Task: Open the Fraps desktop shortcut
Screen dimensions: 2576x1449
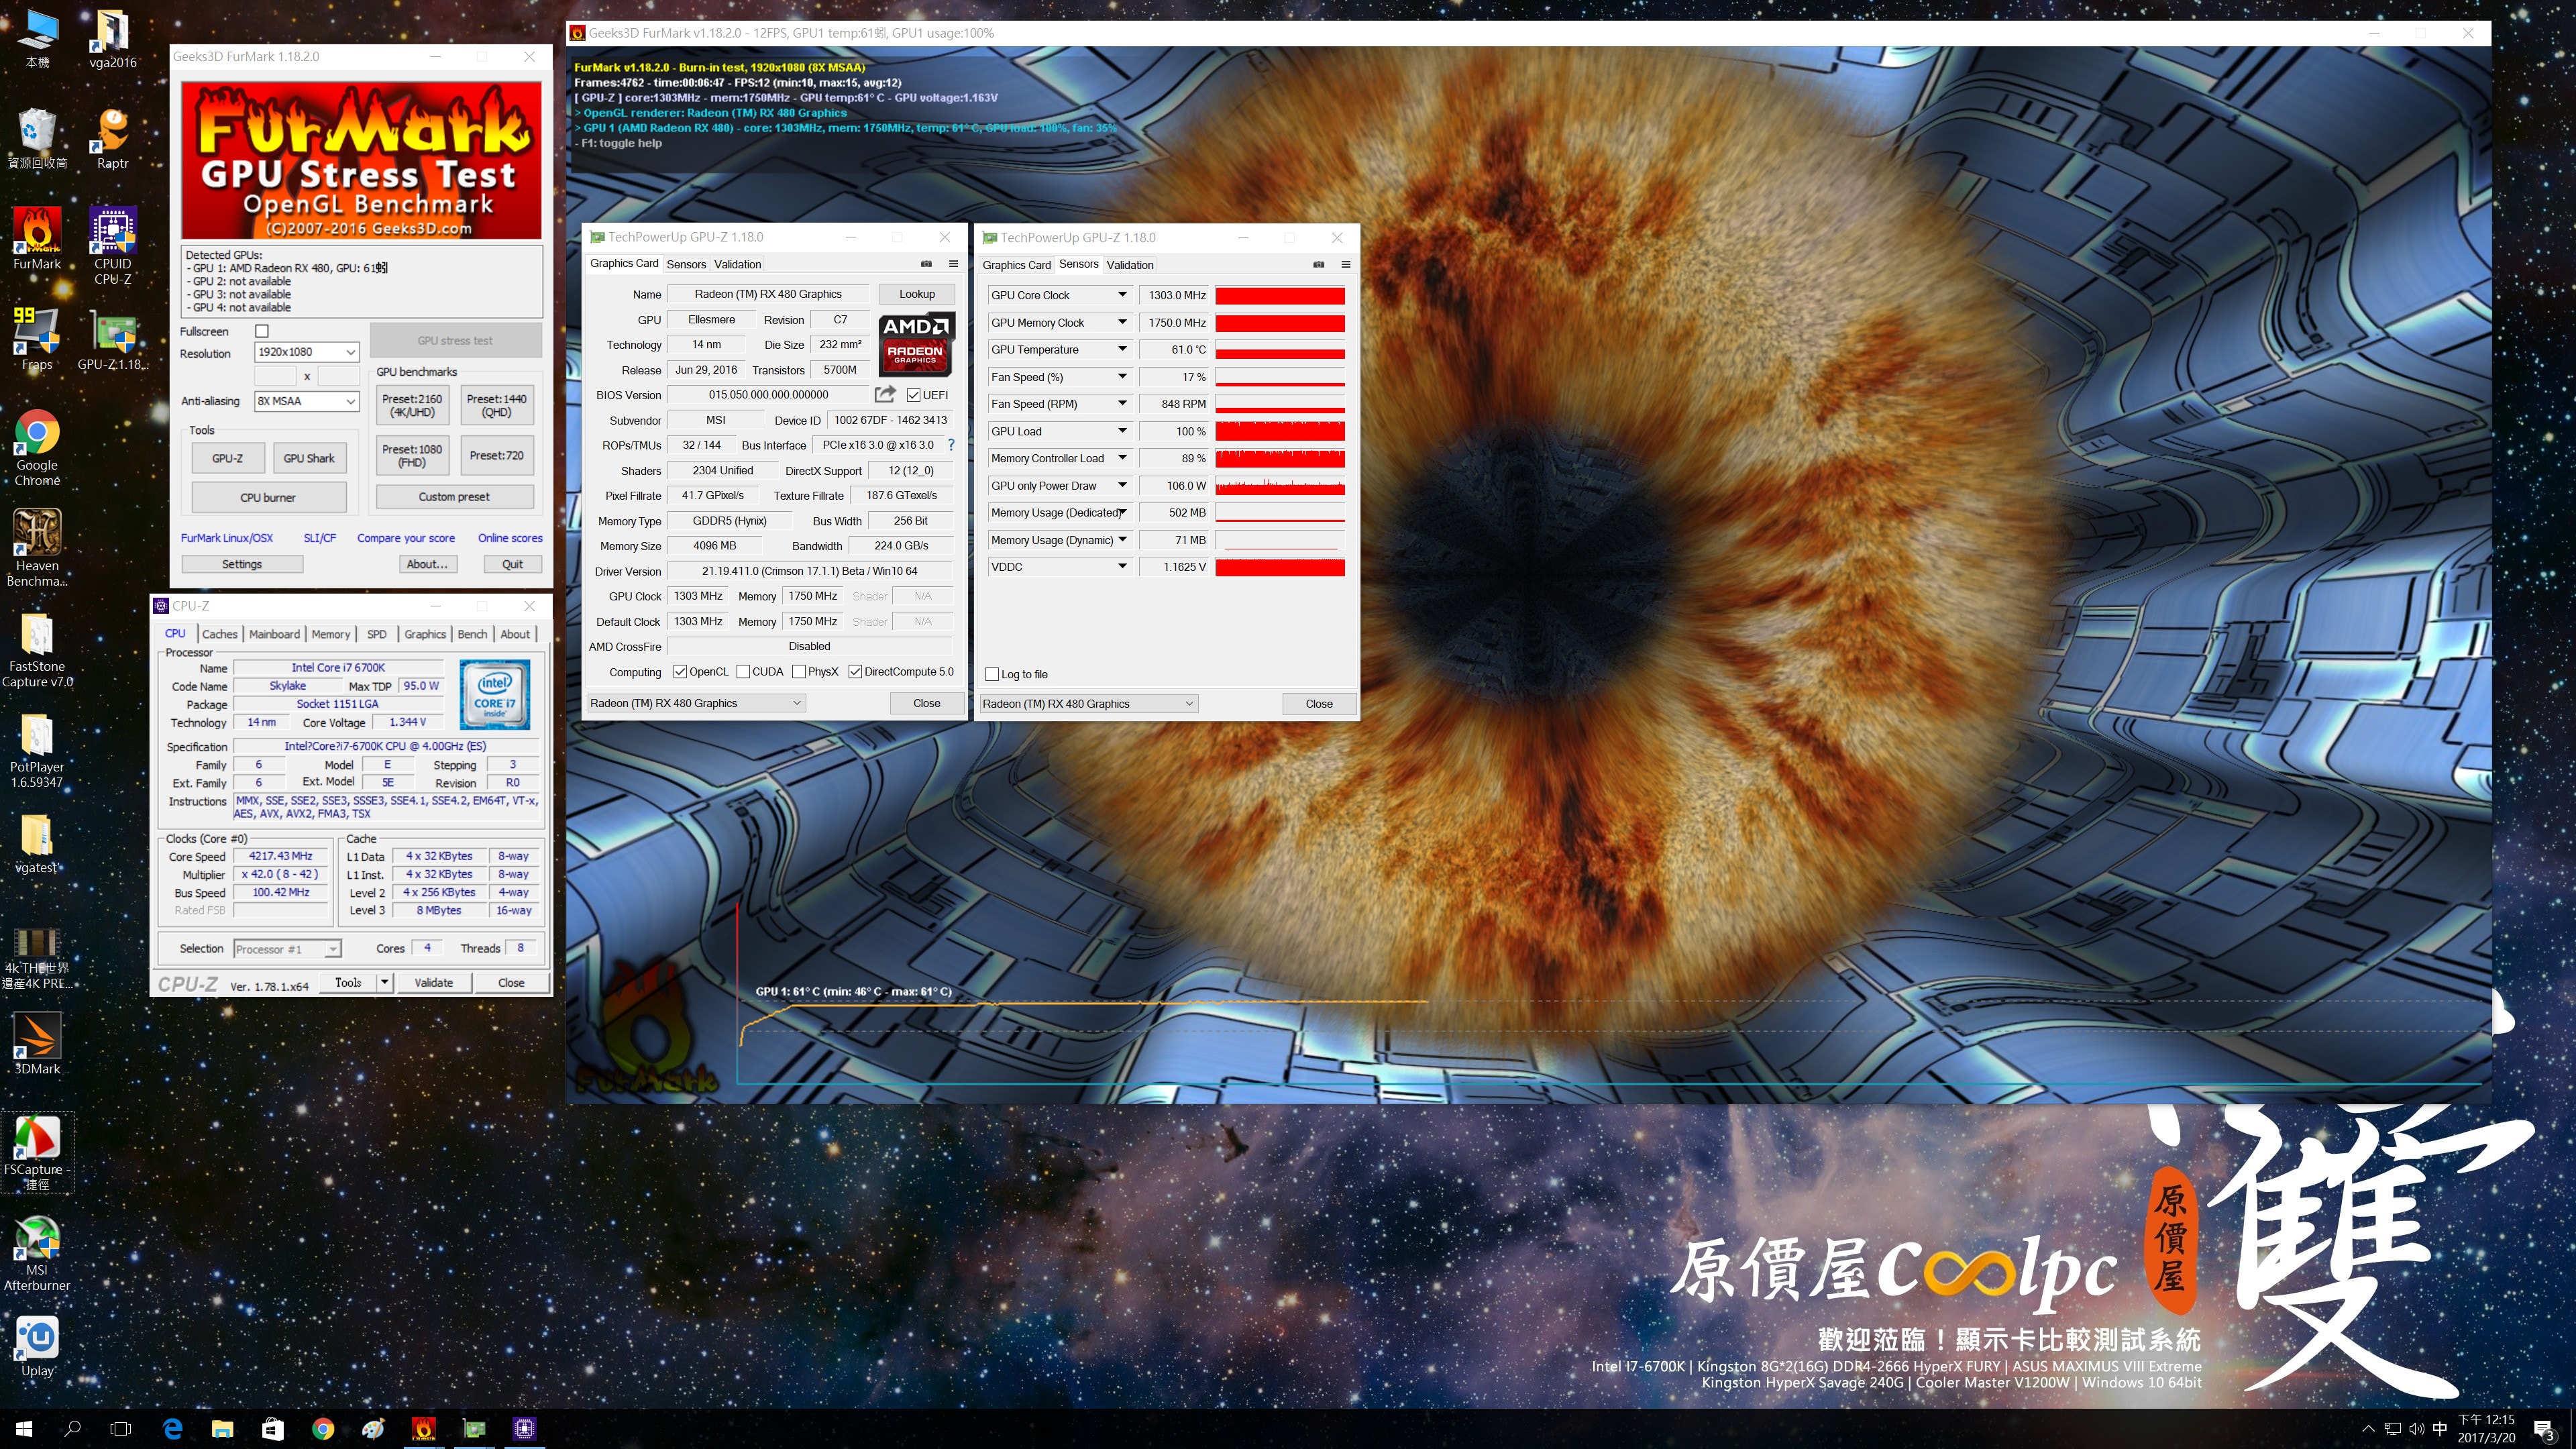Action: point(37,339)
